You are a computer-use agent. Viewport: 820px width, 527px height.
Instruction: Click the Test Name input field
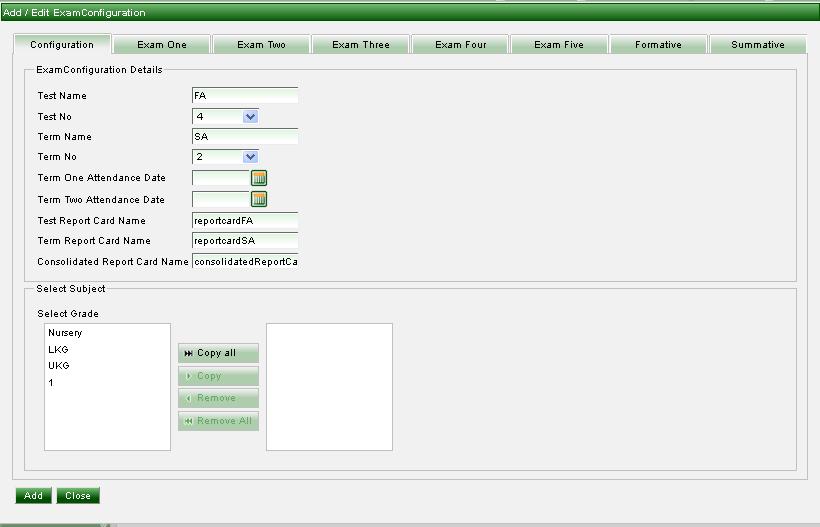(245, 96)
